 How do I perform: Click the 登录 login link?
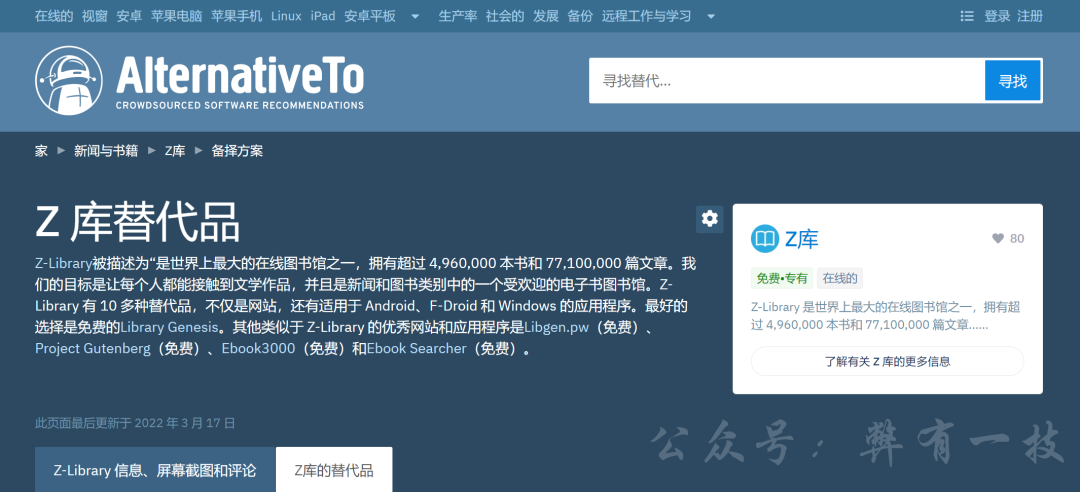click(x=997, y=16)
